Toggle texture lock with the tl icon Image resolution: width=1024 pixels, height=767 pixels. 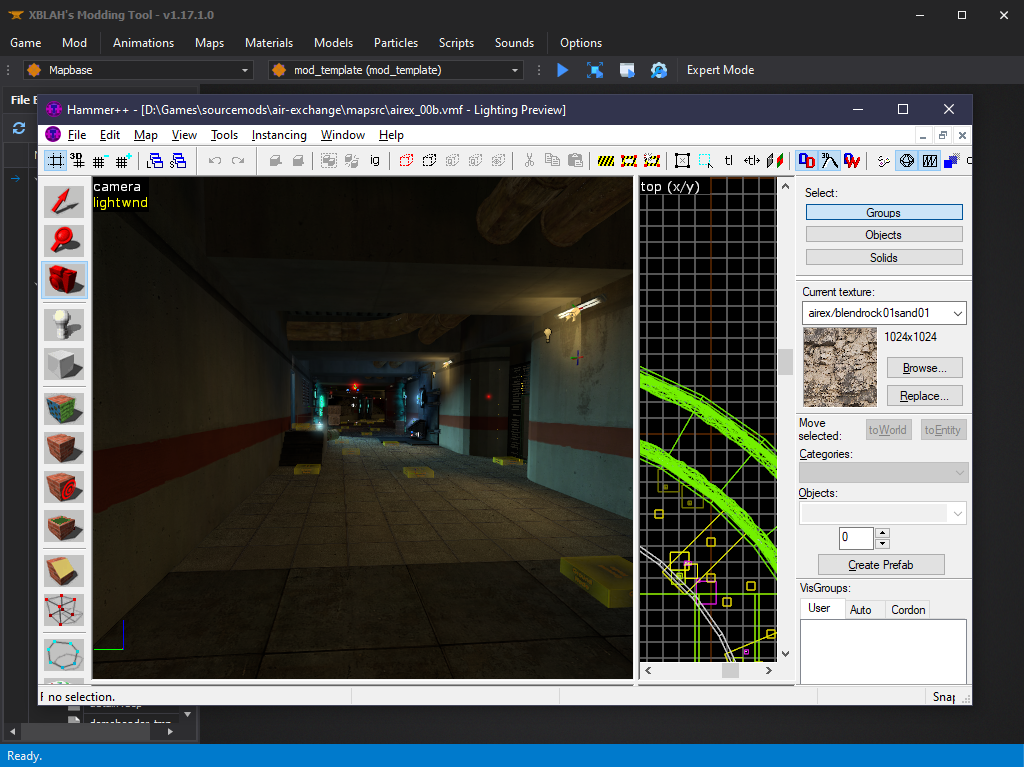point(729,160)
